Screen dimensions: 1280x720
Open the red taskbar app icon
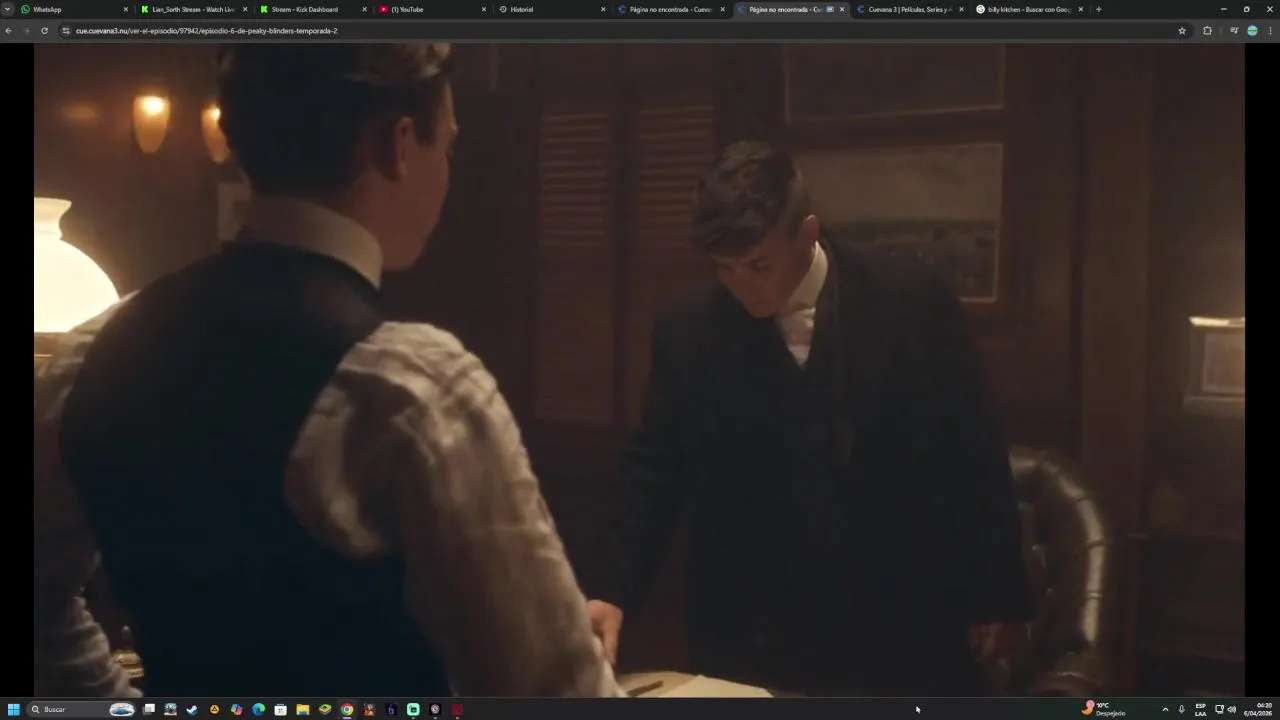(457, 709)
